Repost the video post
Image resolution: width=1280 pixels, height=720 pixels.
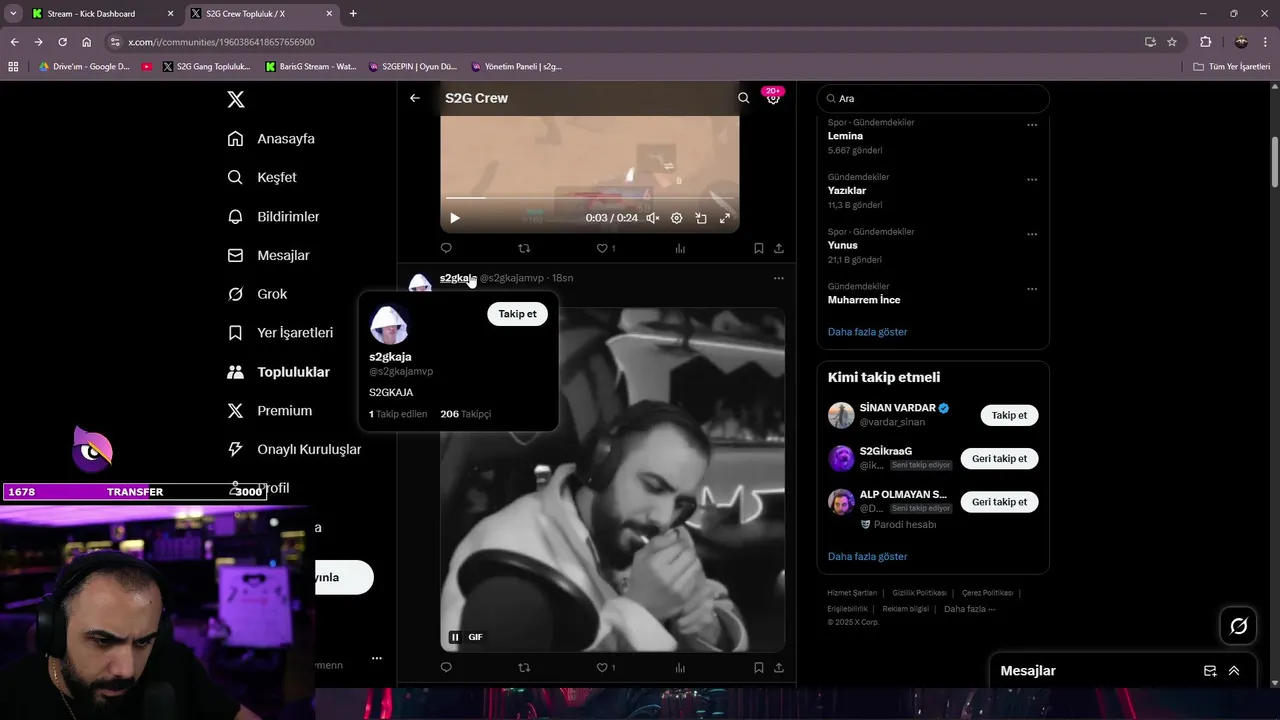pos(524,248)
